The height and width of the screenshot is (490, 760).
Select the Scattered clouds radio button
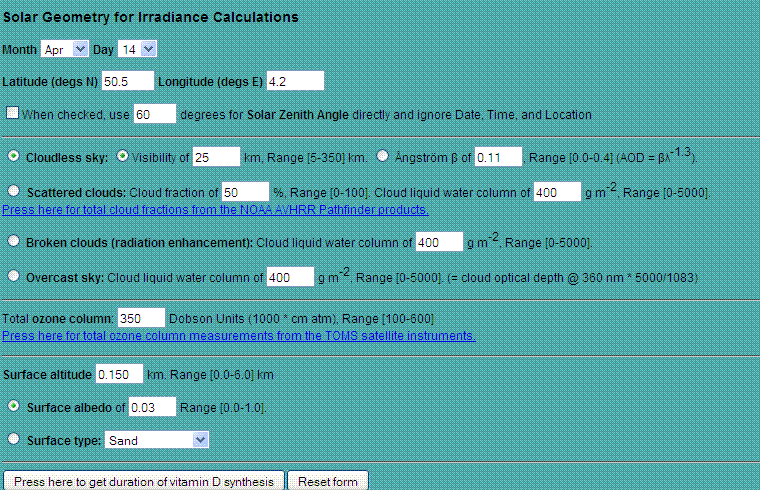13,191
